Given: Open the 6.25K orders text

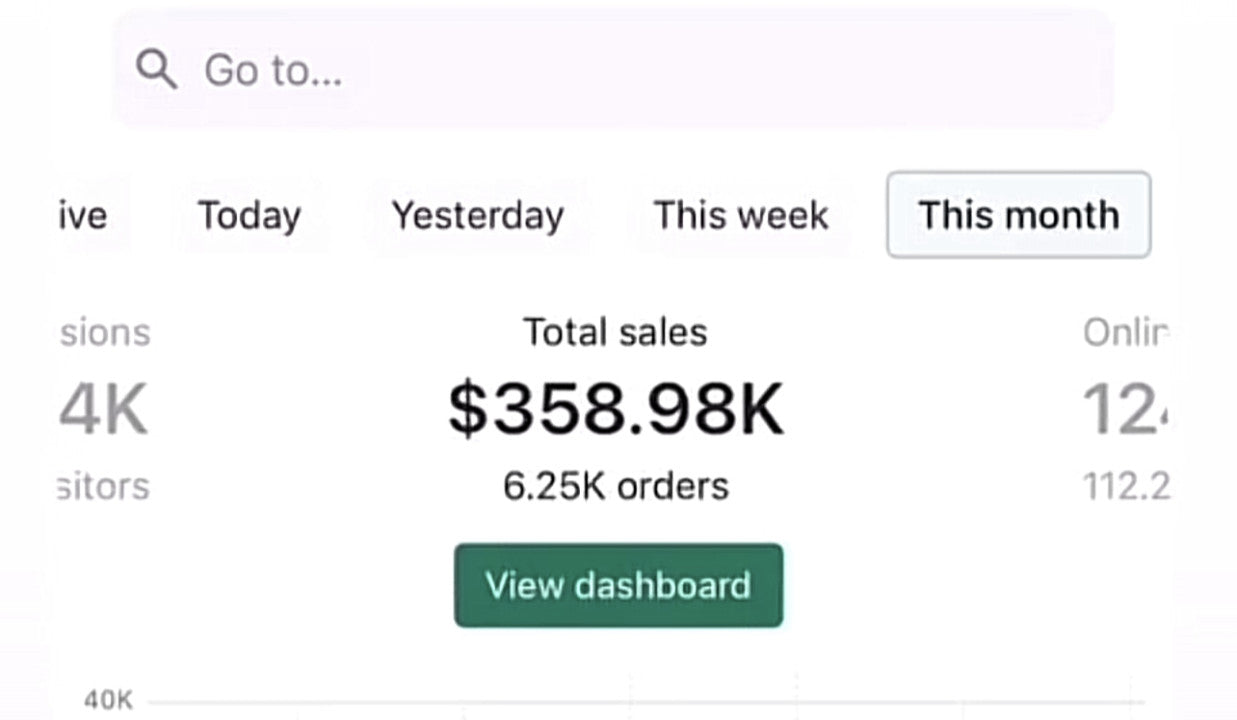Looking at the screenshot, I should point(616,486).
